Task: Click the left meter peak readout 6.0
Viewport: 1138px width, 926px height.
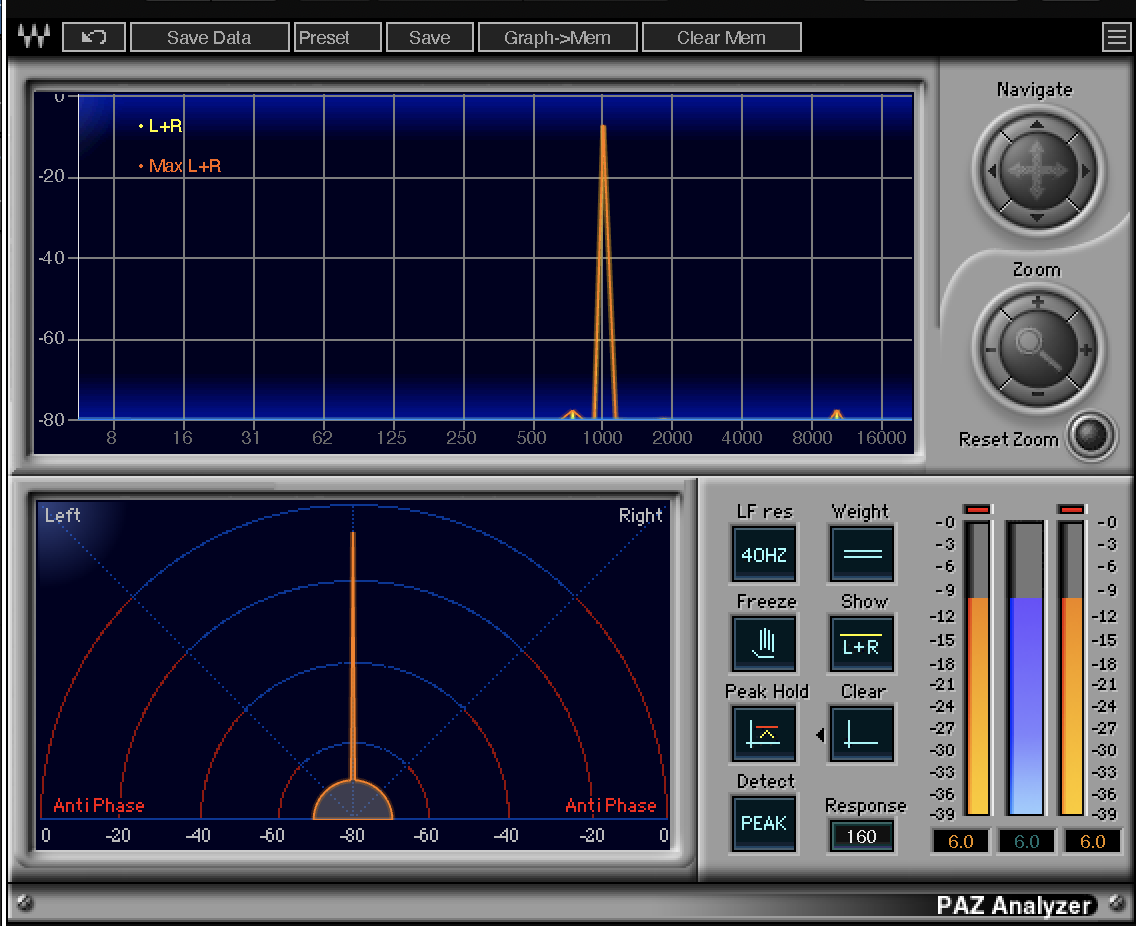Action: click(960, 841)
